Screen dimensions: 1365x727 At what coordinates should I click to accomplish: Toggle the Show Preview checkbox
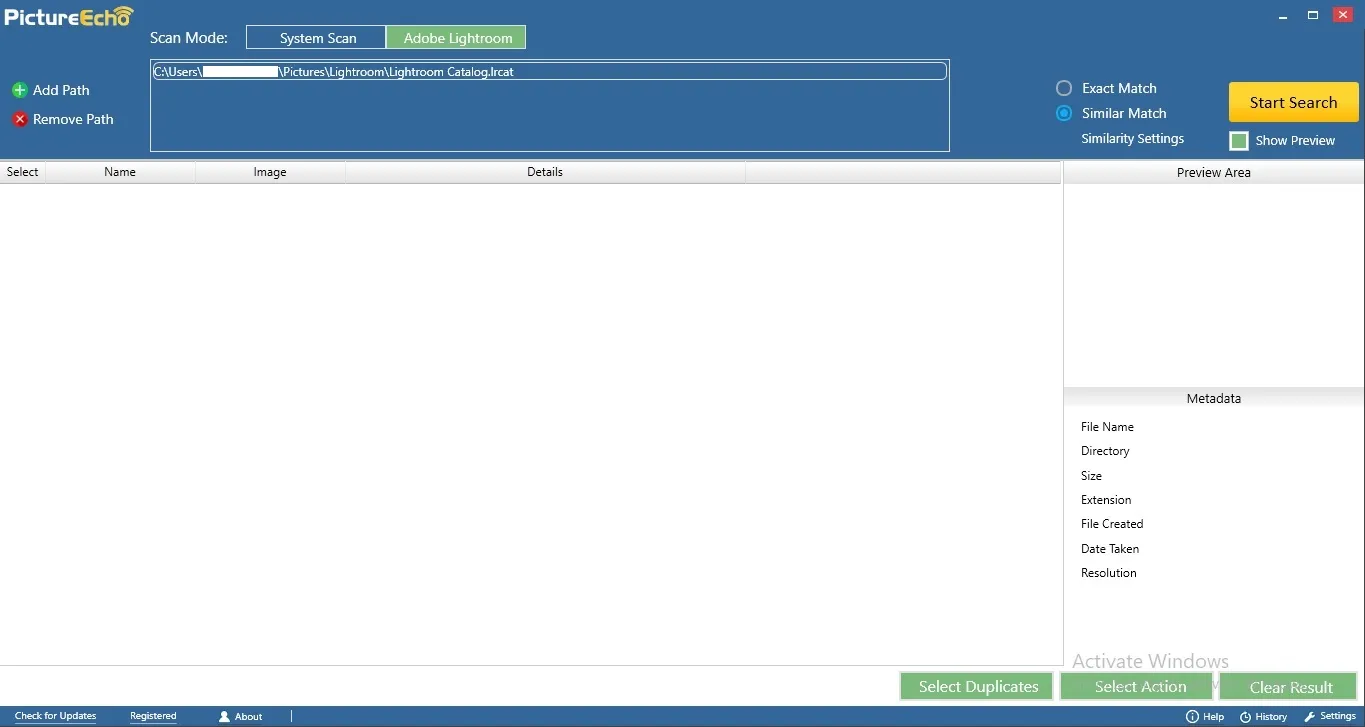point(1239,141)
